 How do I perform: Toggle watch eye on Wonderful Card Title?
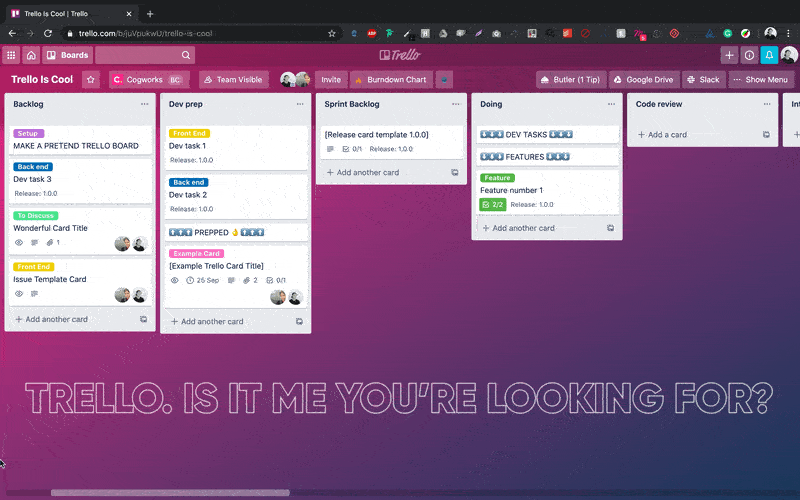click(19, 243)
